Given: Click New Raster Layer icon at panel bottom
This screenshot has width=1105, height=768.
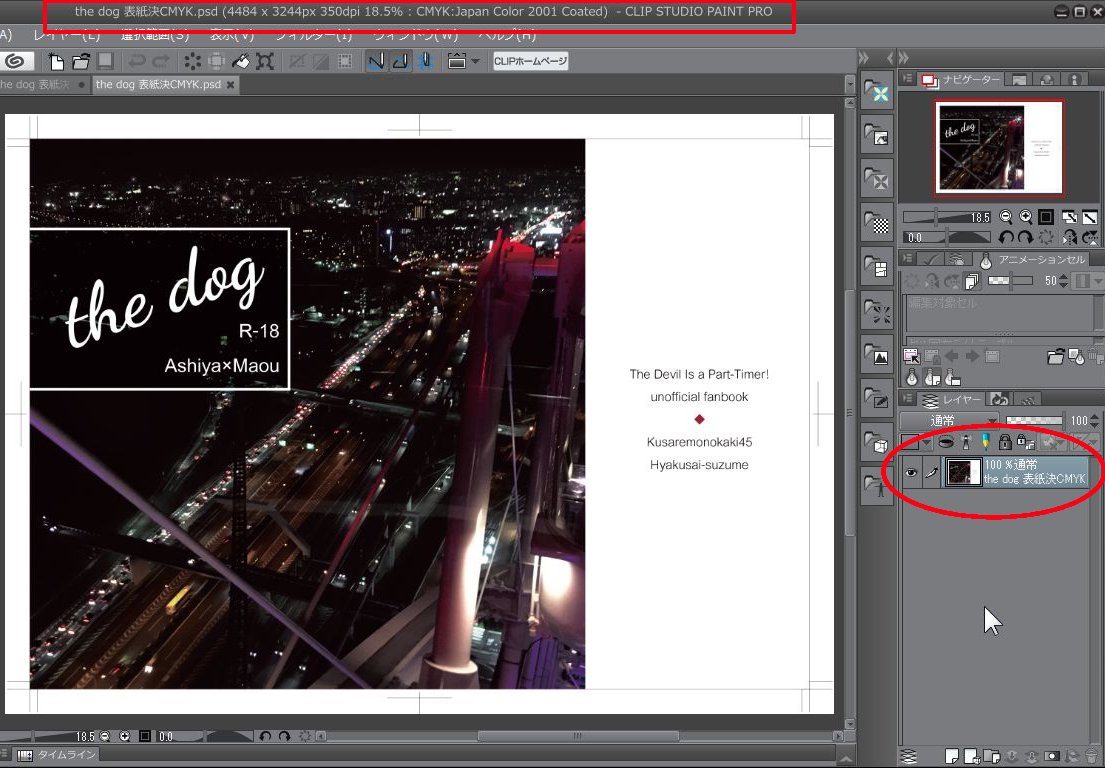Looking at the screenshot, I should click(952, 756).
